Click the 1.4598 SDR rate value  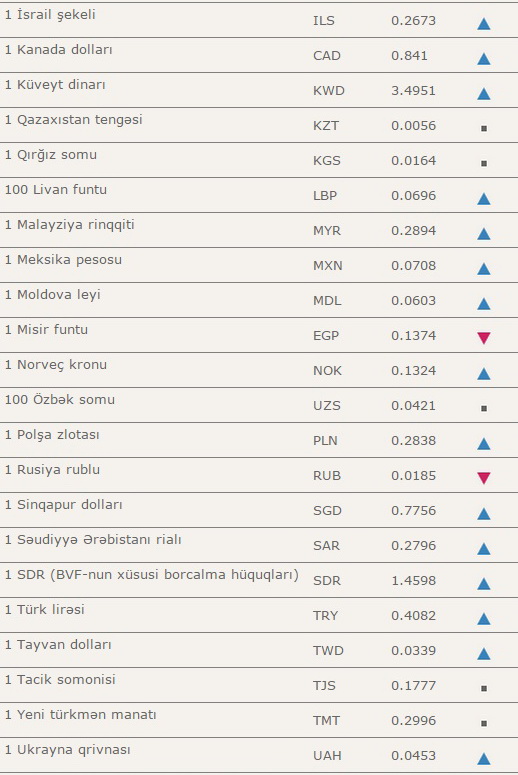413,581
